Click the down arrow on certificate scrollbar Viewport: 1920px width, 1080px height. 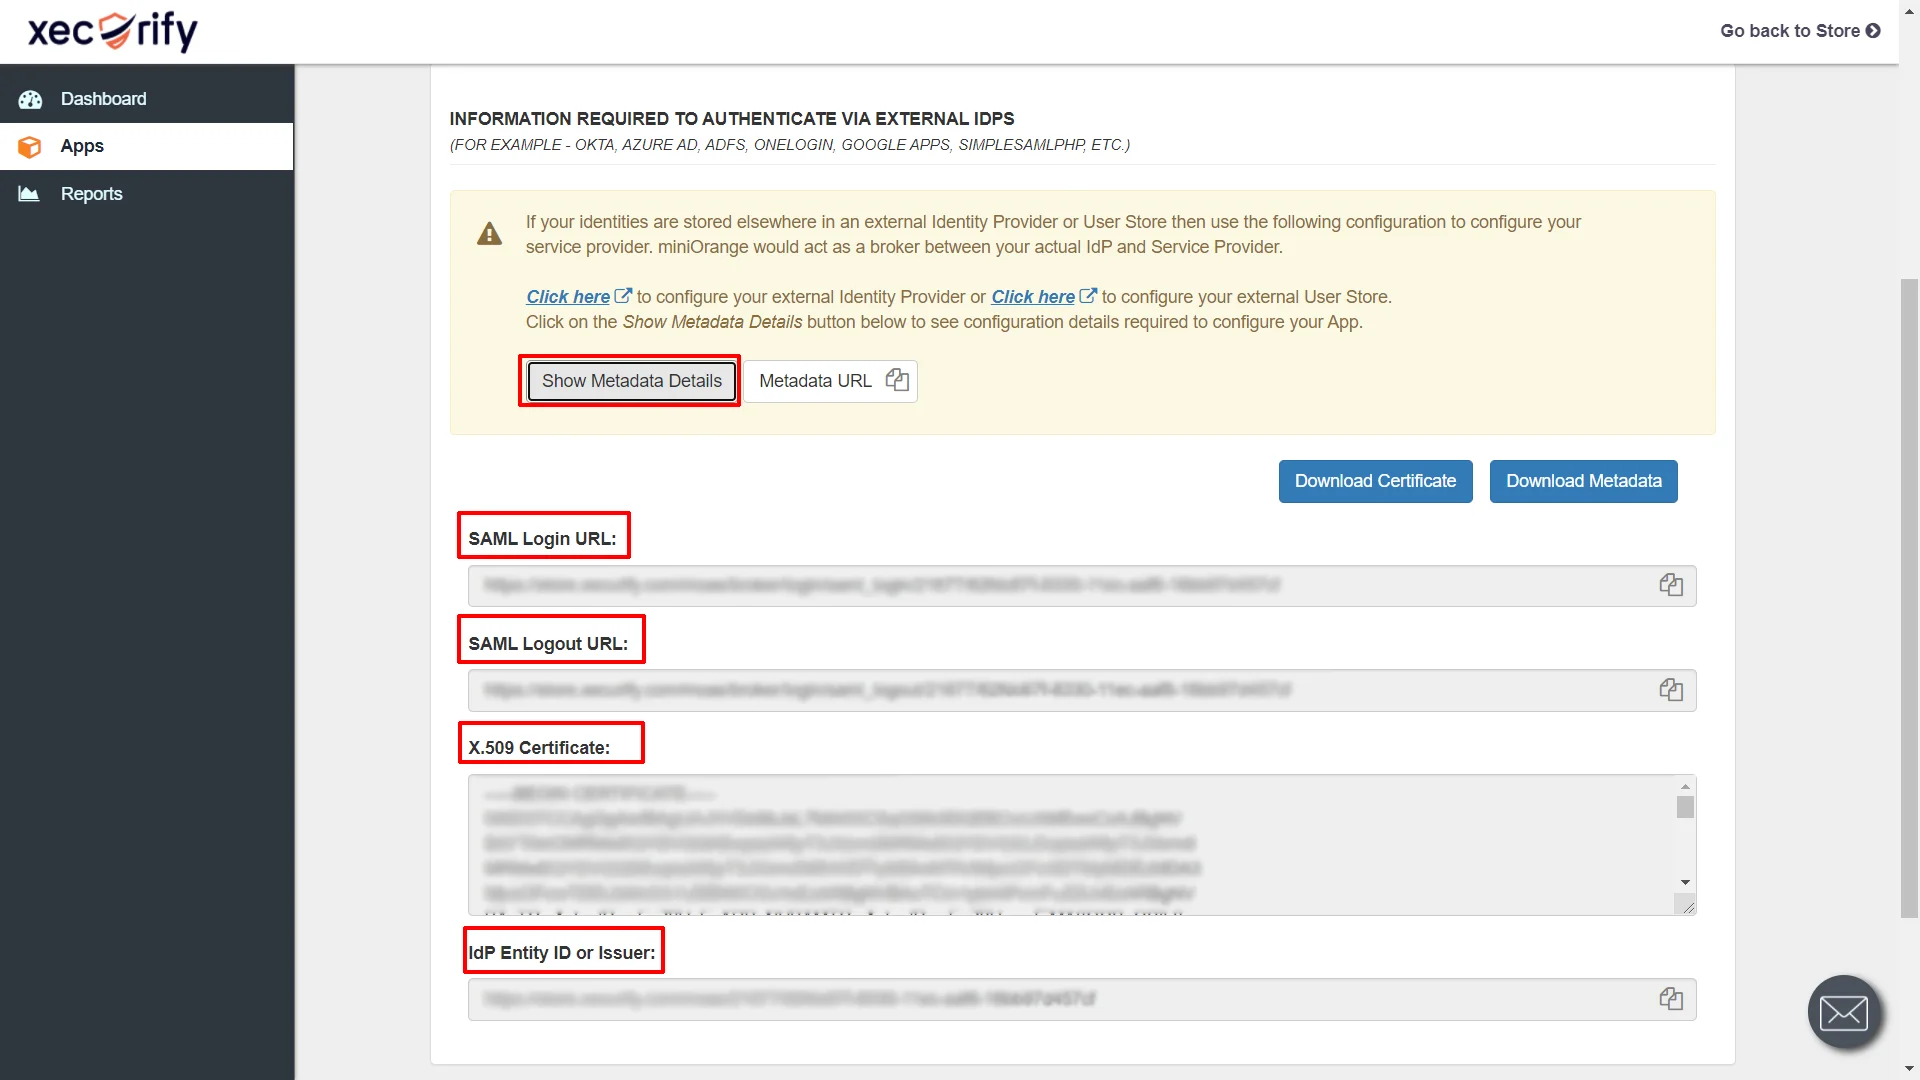[x=1685, y=881]
